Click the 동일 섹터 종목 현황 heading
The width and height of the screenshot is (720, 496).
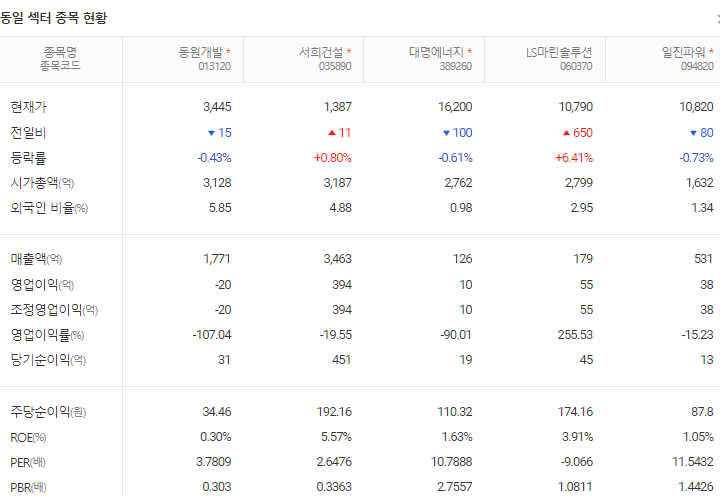[x=53, y=18]
